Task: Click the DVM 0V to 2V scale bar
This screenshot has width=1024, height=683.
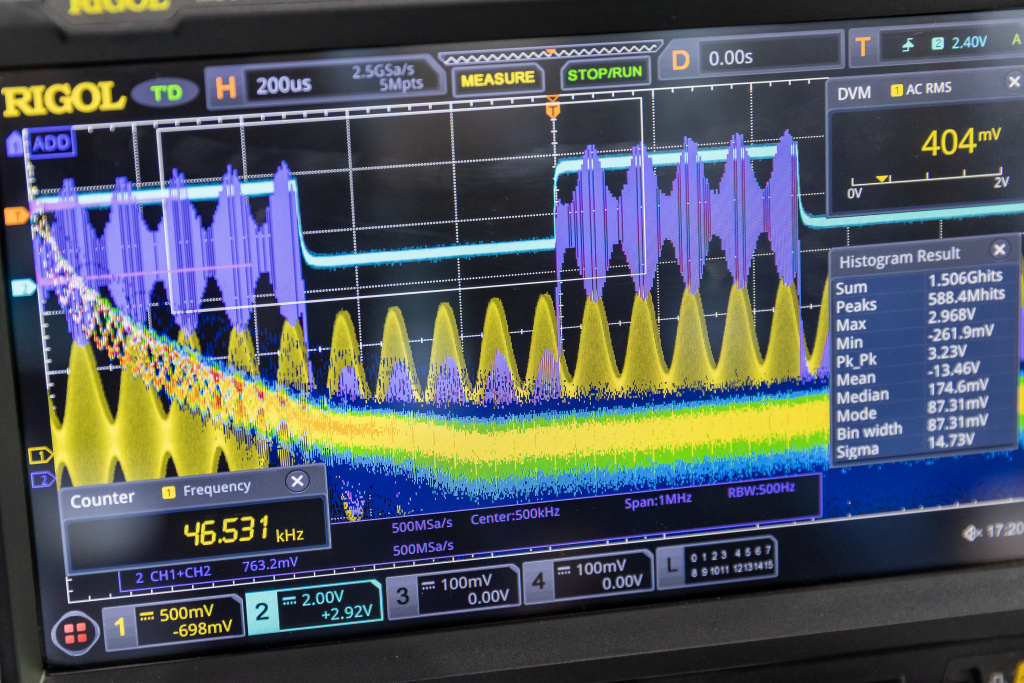Action: click(924, 183)
